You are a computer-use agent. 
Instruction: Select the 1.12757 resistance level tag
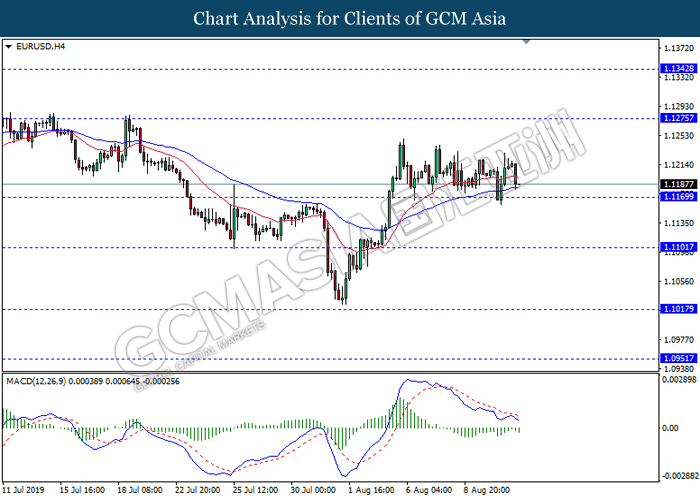click(x=678, y=117)
